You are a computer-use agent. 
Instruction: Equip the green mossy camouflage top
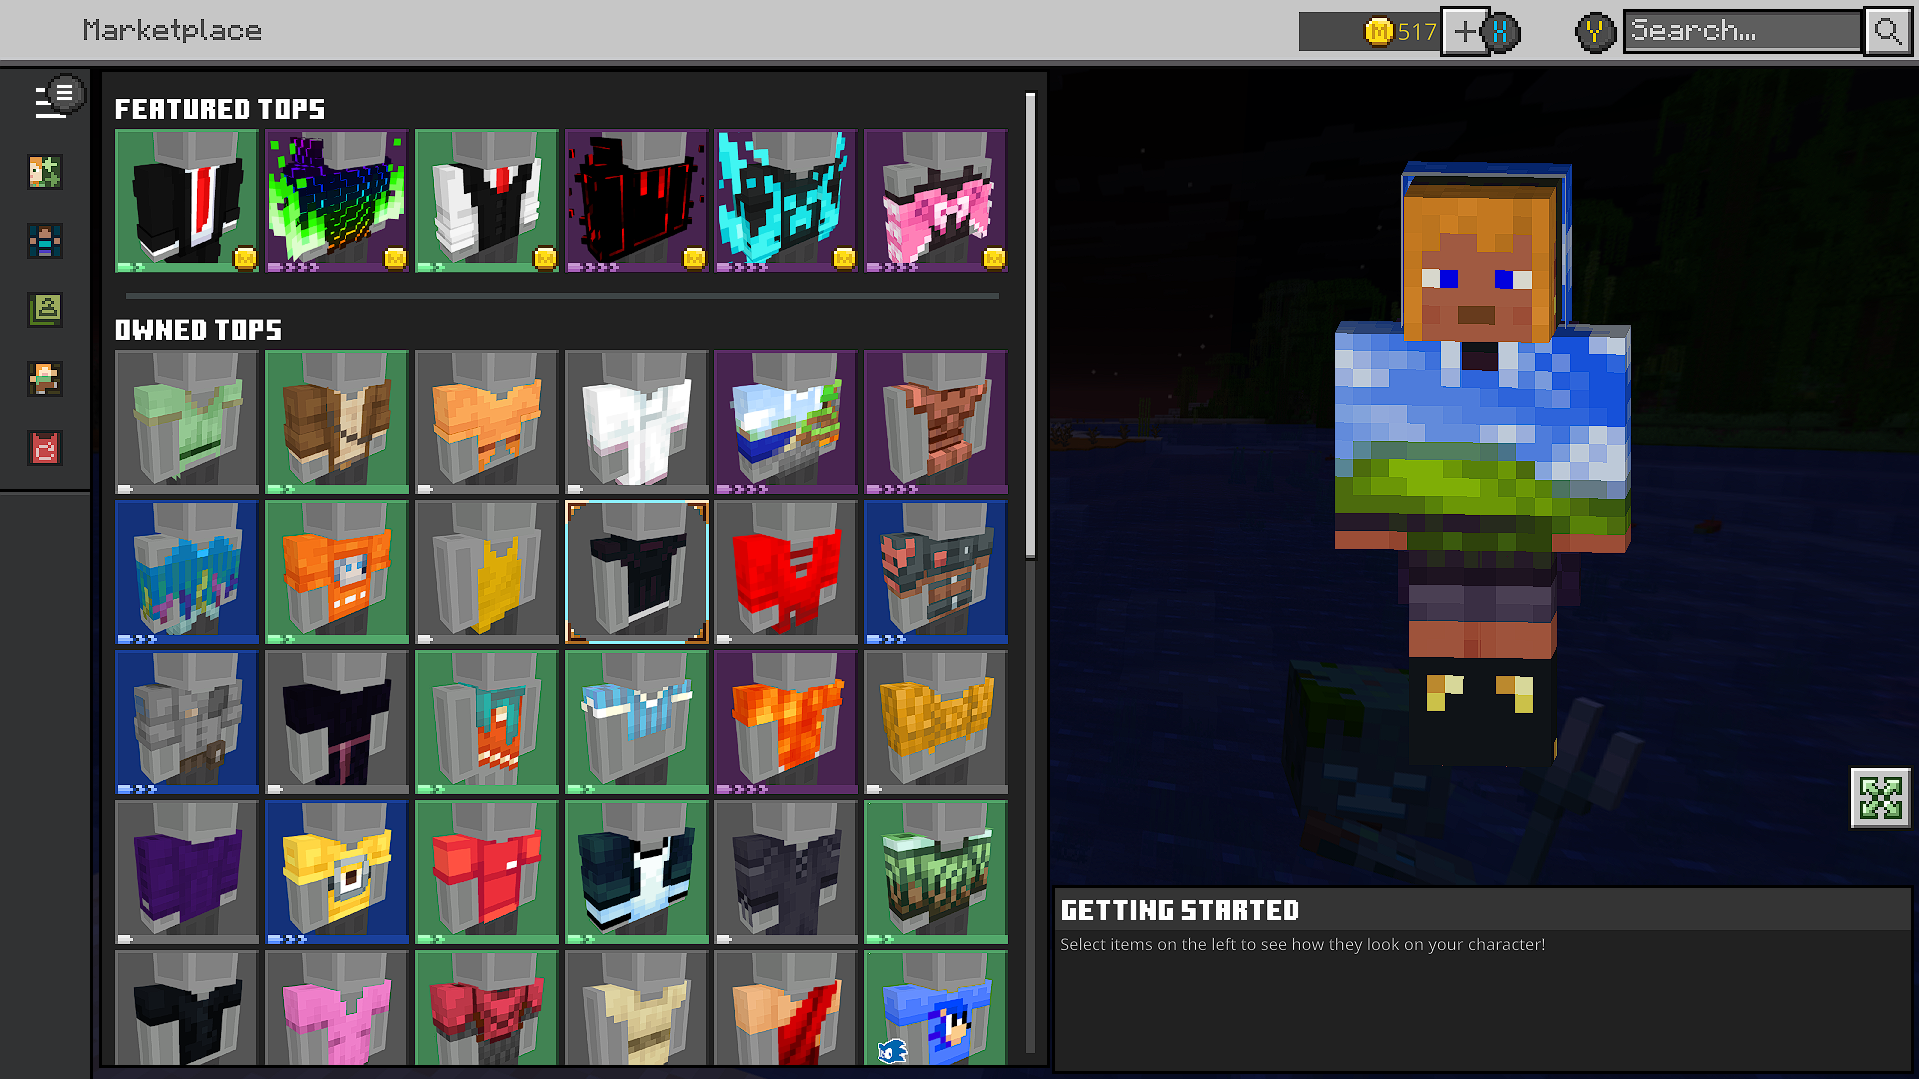(936, 872)
